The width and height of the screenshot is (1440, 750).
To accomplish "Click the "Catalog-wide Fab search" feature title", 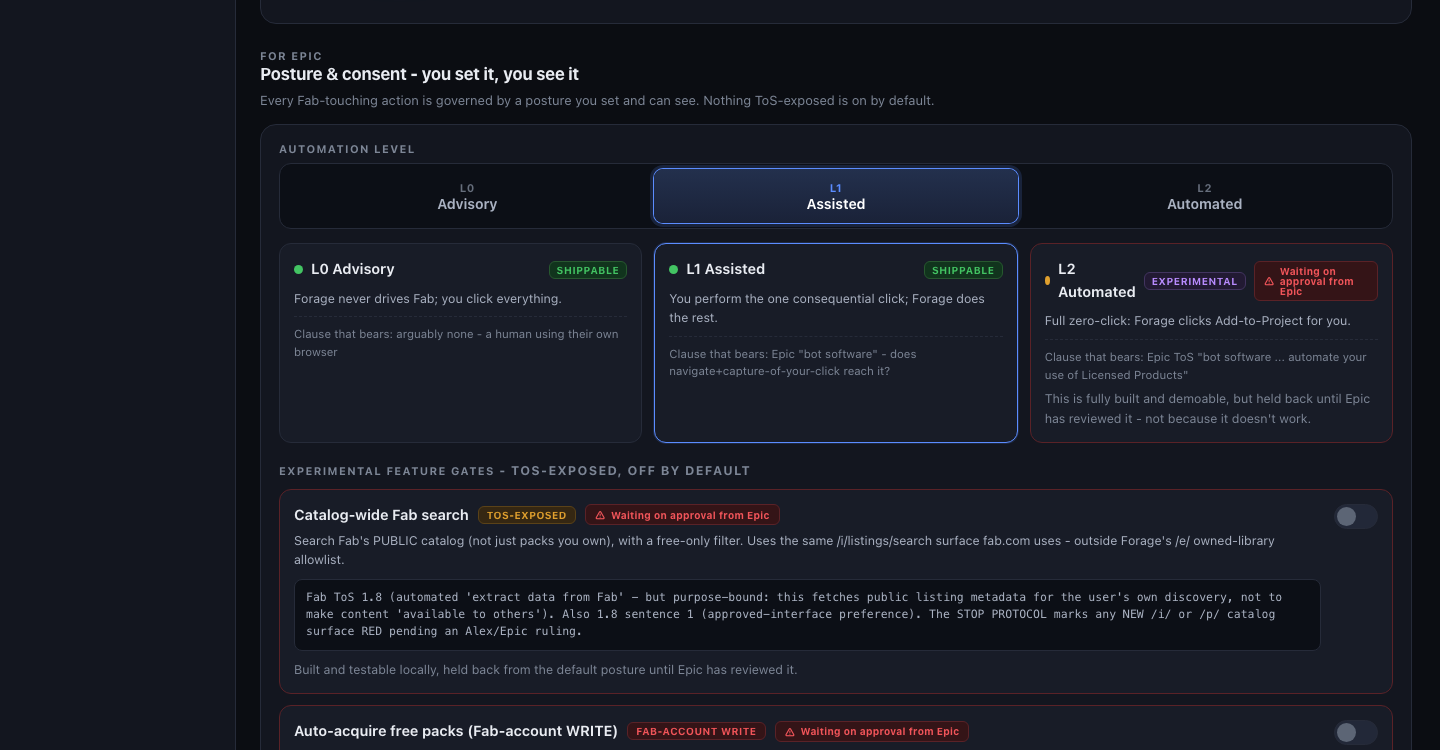I will coord(381,515).
